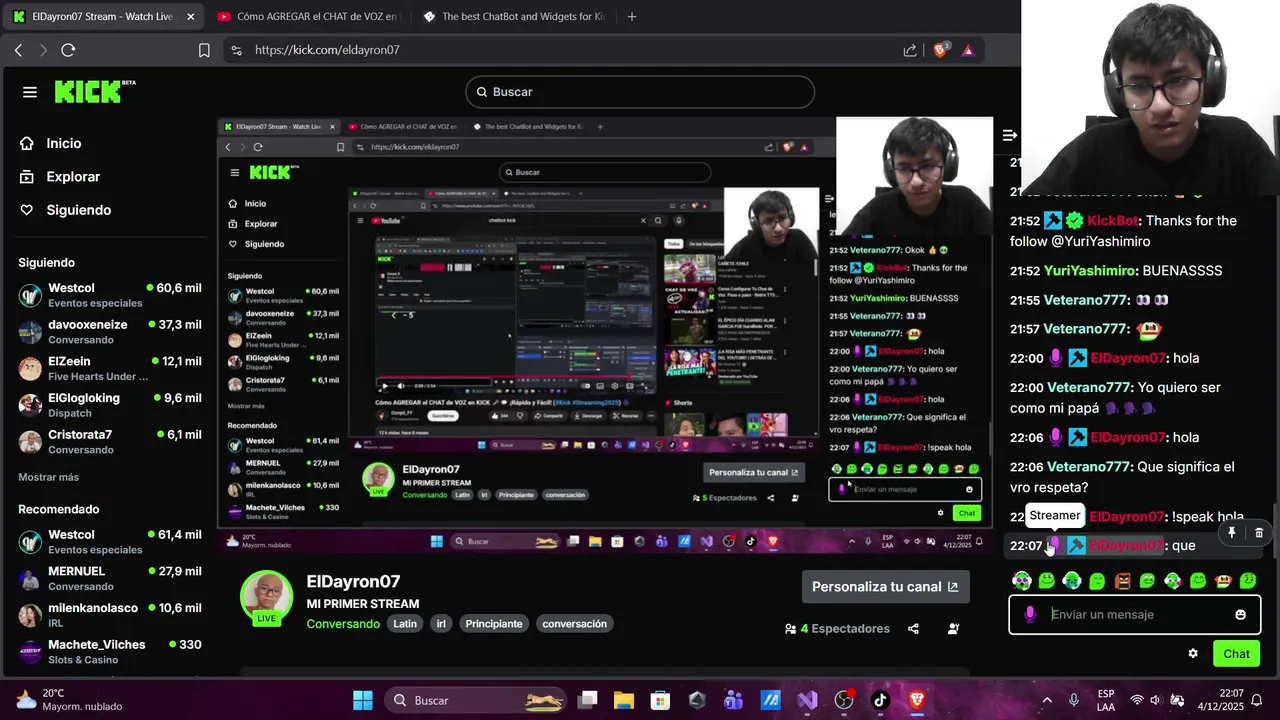Click the Enviar un mensaje field
Image resolution: width=1280 pixels, height=720 pixels.
pos(1134,615)
